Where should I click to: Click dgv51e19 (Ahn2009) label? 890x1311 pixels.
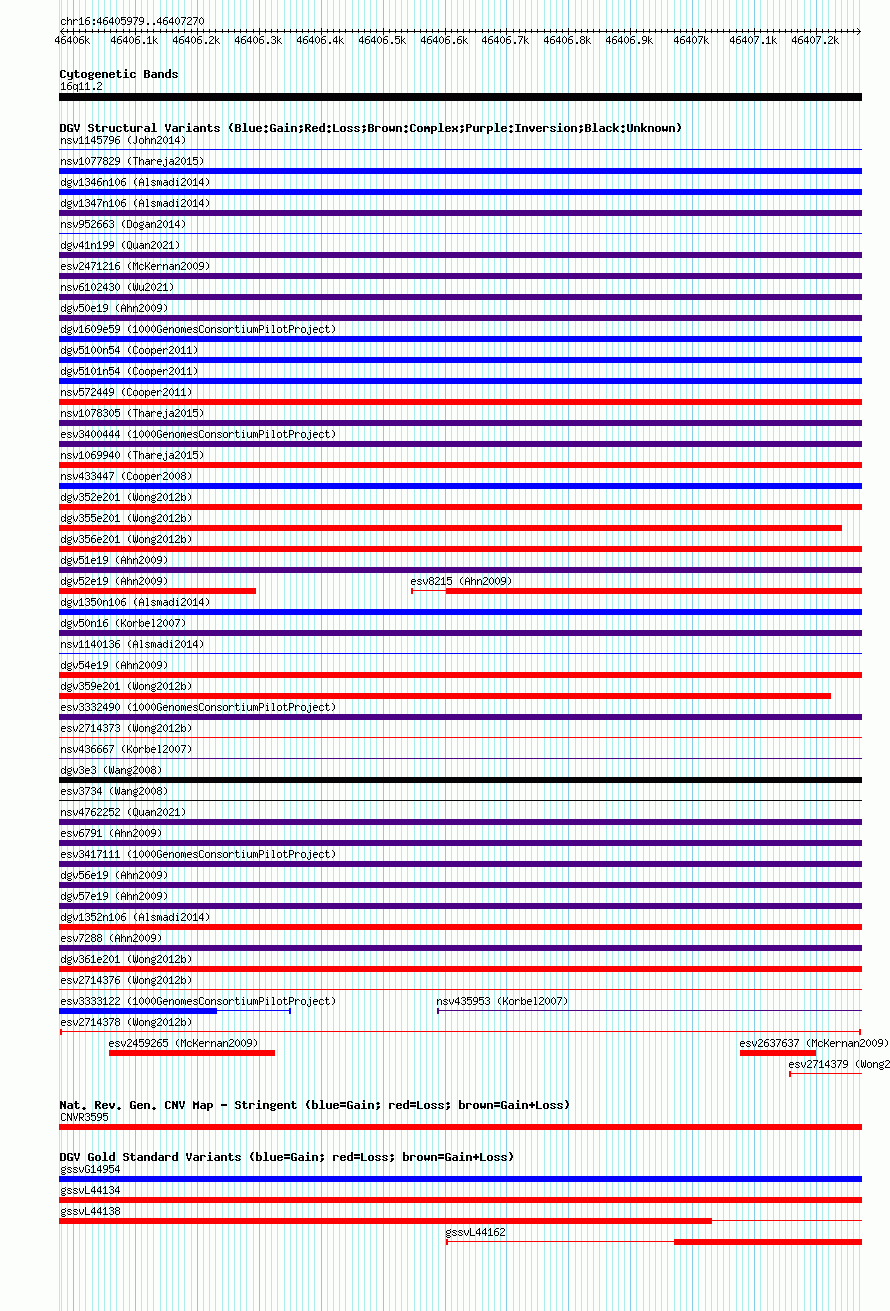114,560
